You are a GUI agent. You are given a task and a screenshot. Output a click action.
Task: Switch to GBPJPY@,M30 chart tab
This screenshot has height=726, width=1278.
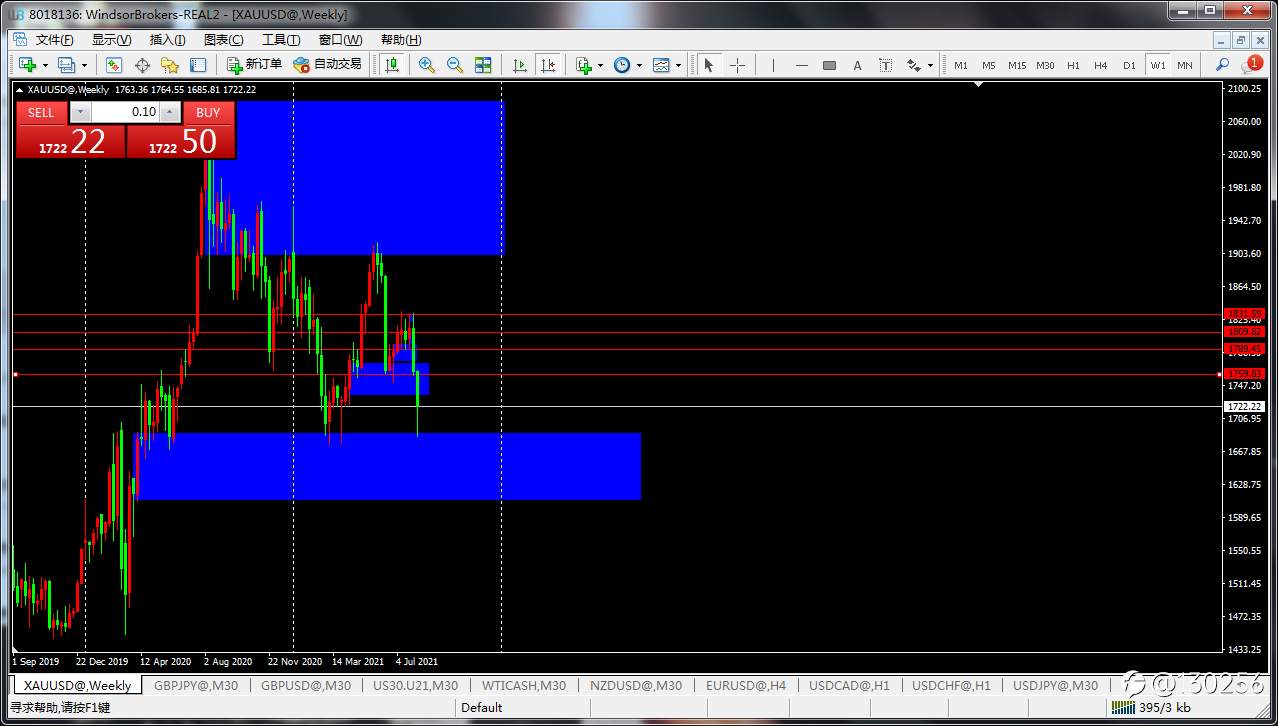tap(196, 685)
